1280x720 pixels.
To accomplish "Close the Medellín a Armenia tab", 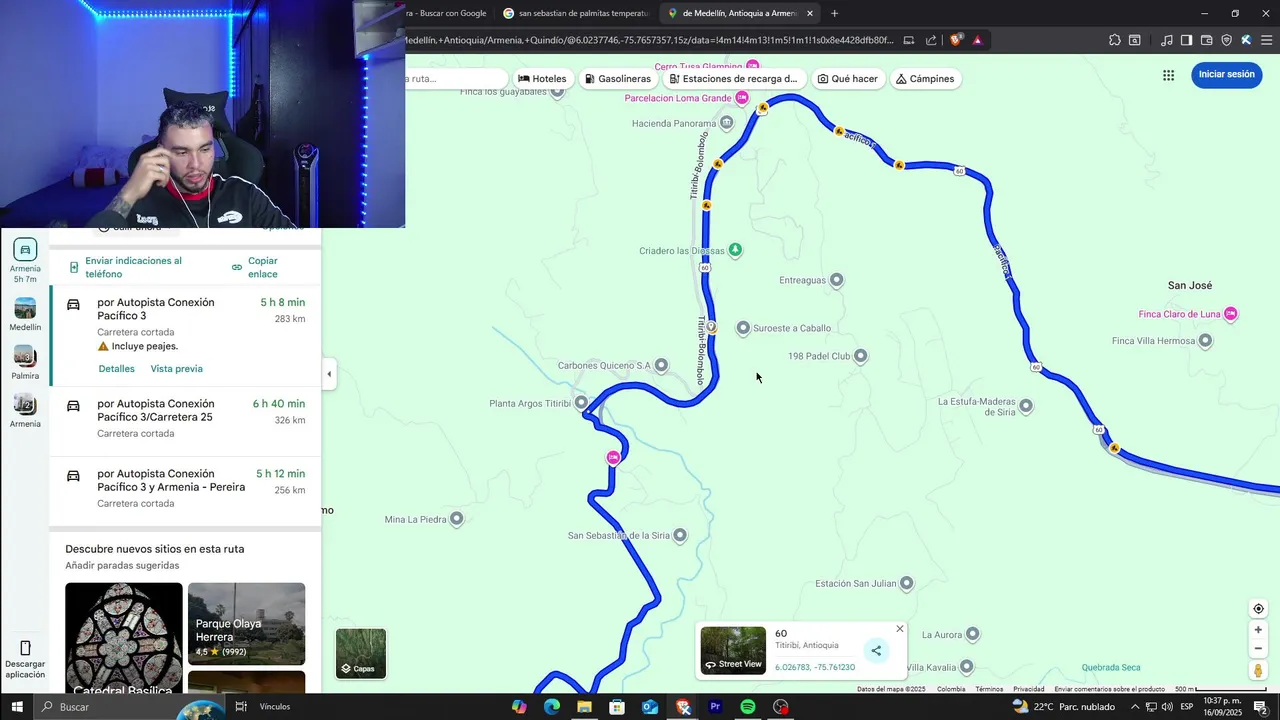I will pyautogui.click(x=810, y=13).
